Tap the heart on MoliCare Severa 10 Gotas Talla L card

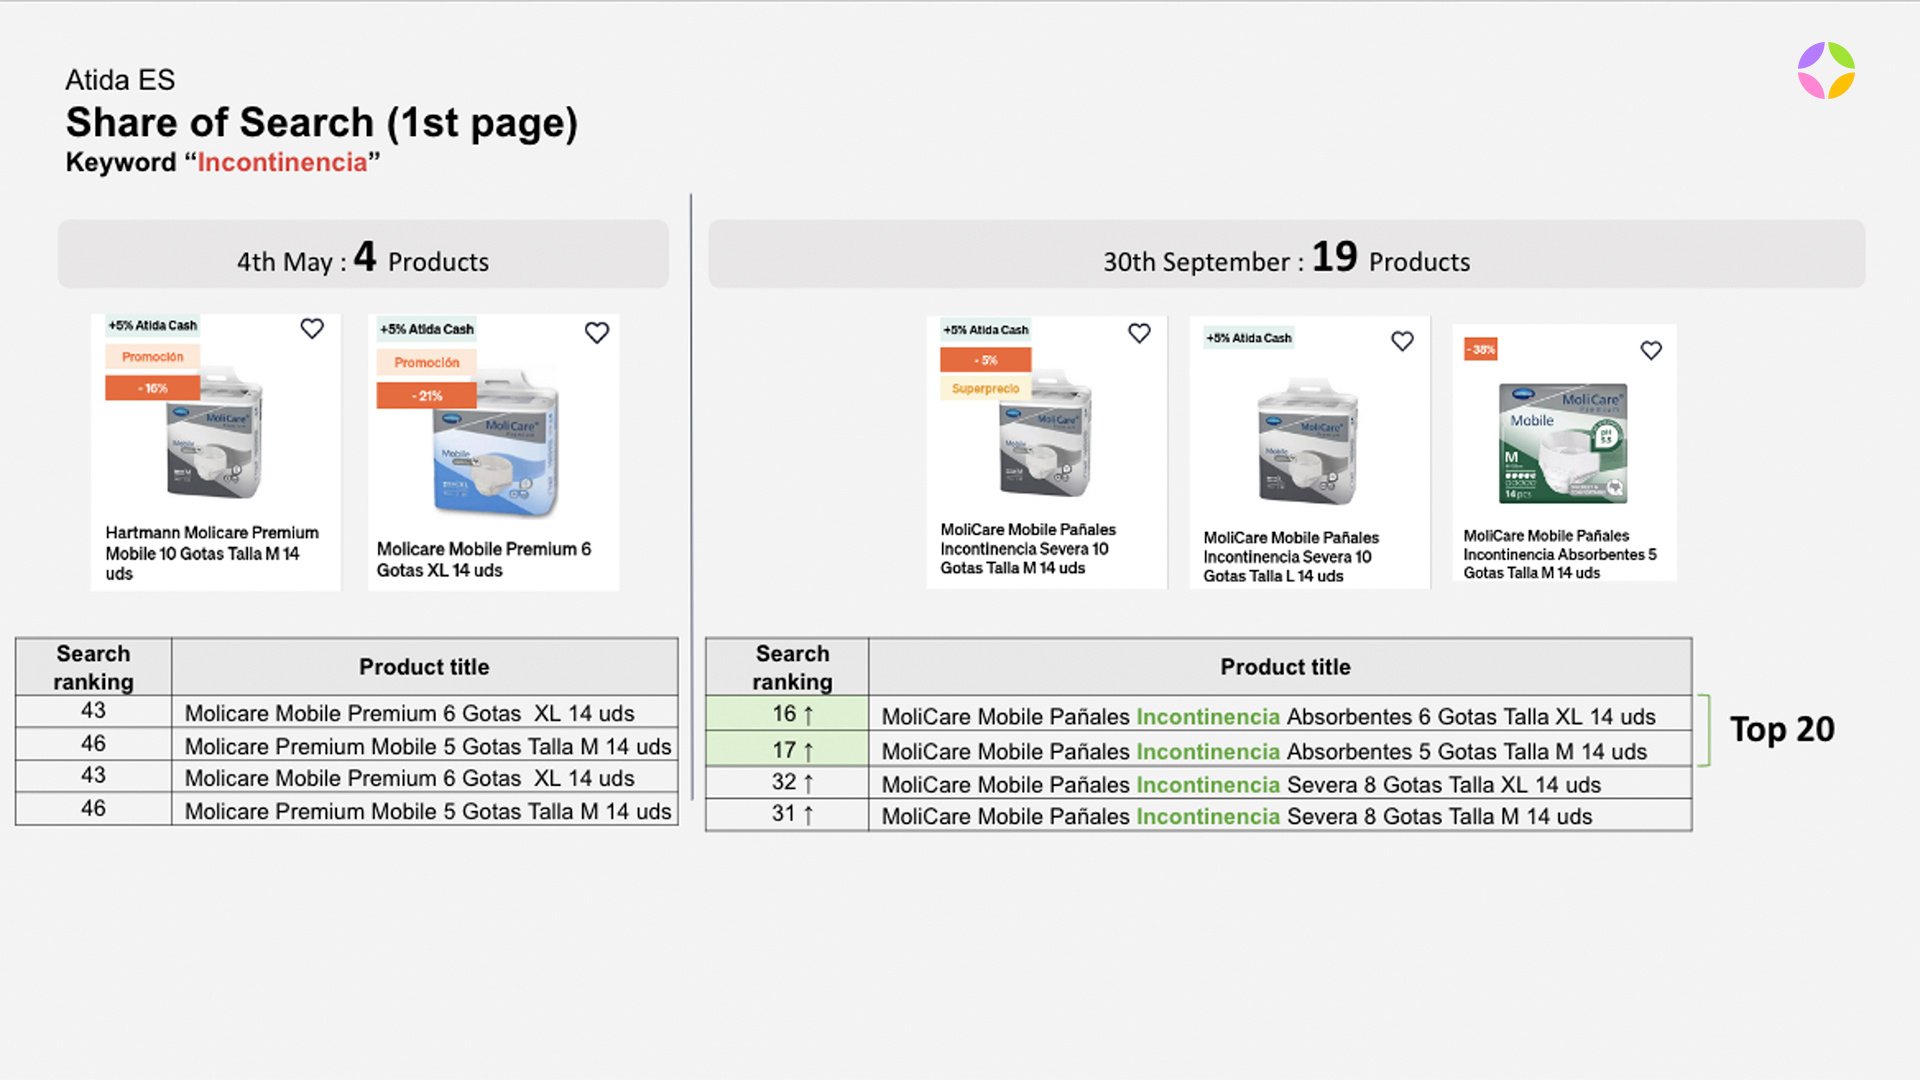click(1403, 341)
